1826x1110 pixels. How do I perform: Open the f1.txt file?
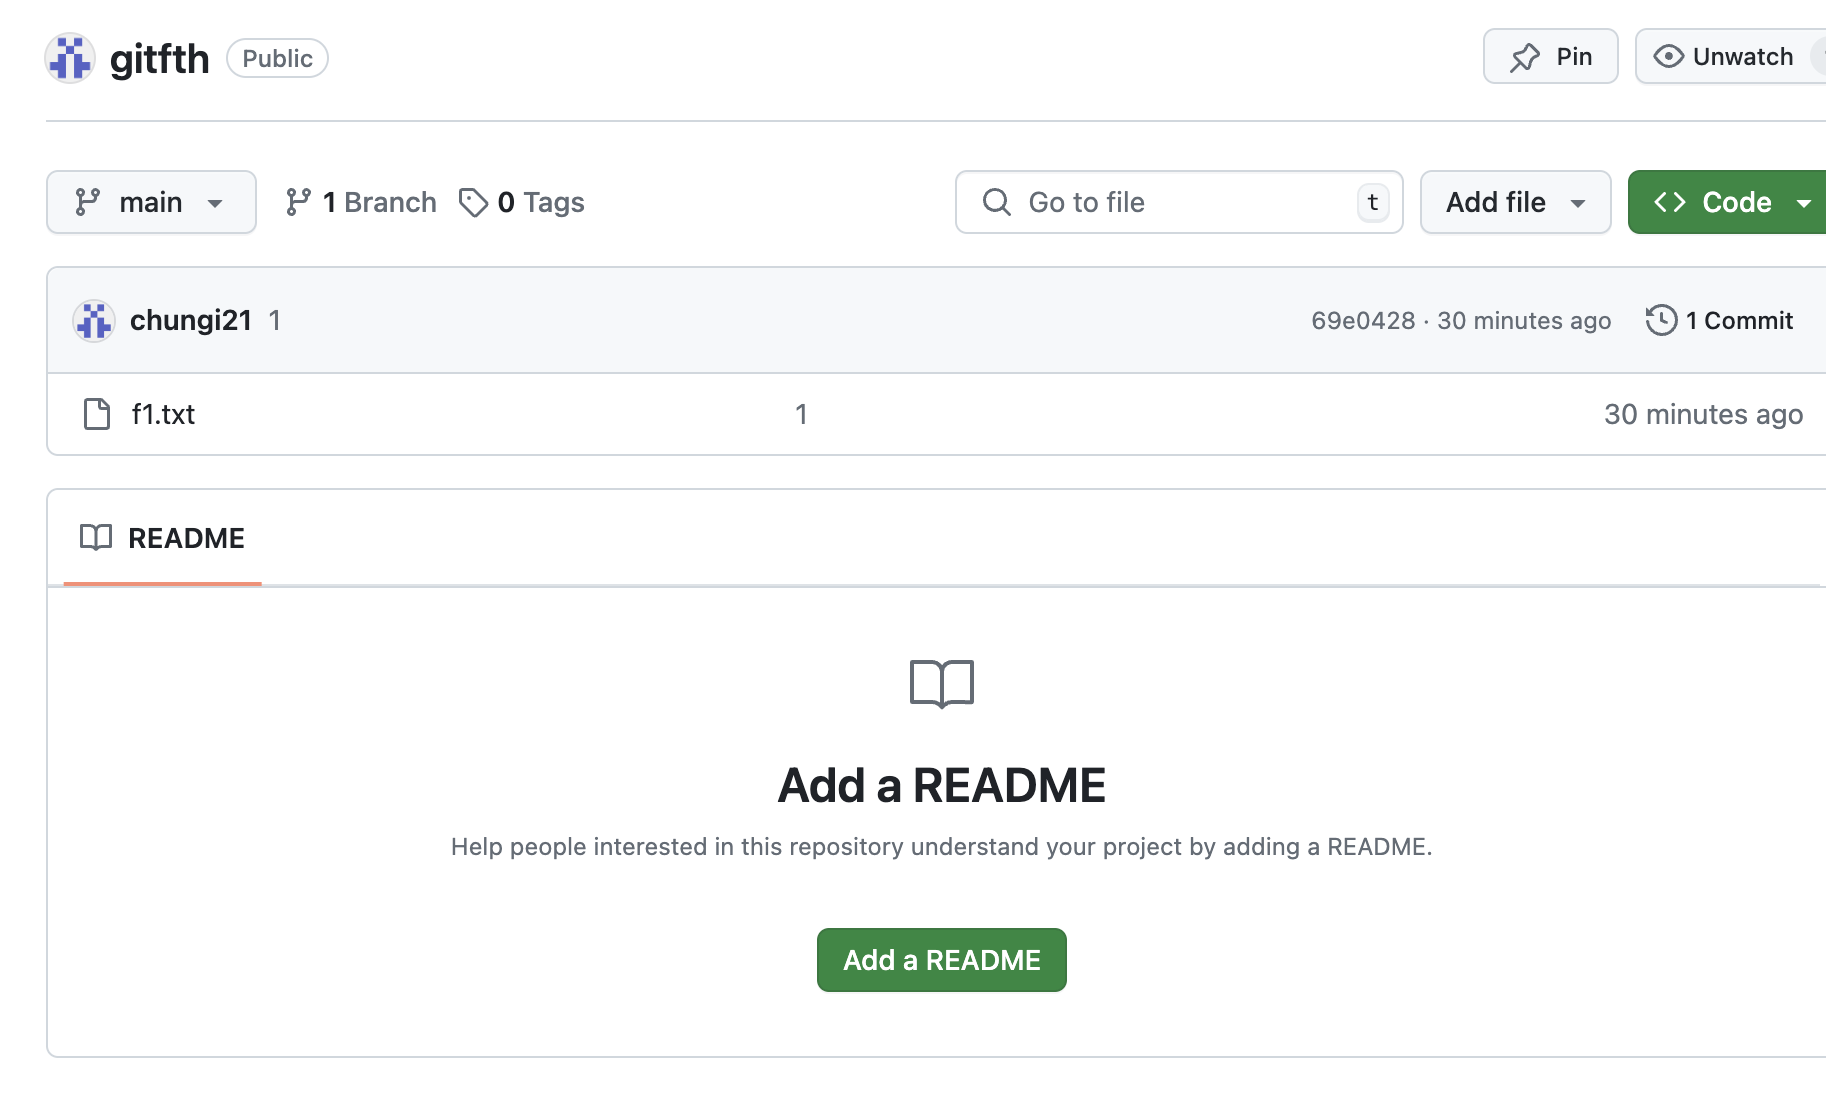coord(163,414)
